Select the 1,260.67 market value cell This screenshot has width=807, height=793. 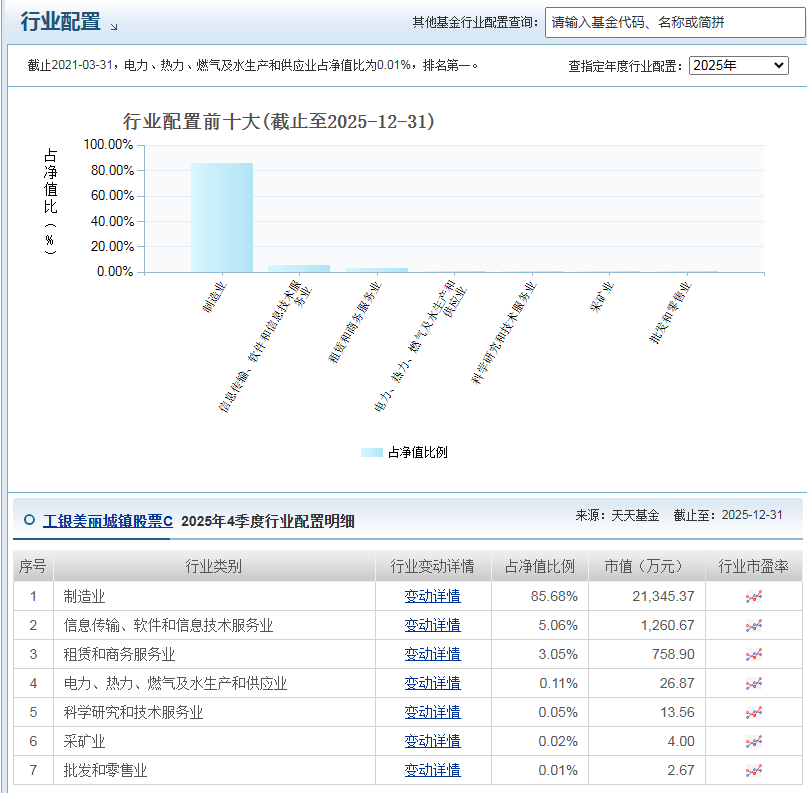click(647, 625)
